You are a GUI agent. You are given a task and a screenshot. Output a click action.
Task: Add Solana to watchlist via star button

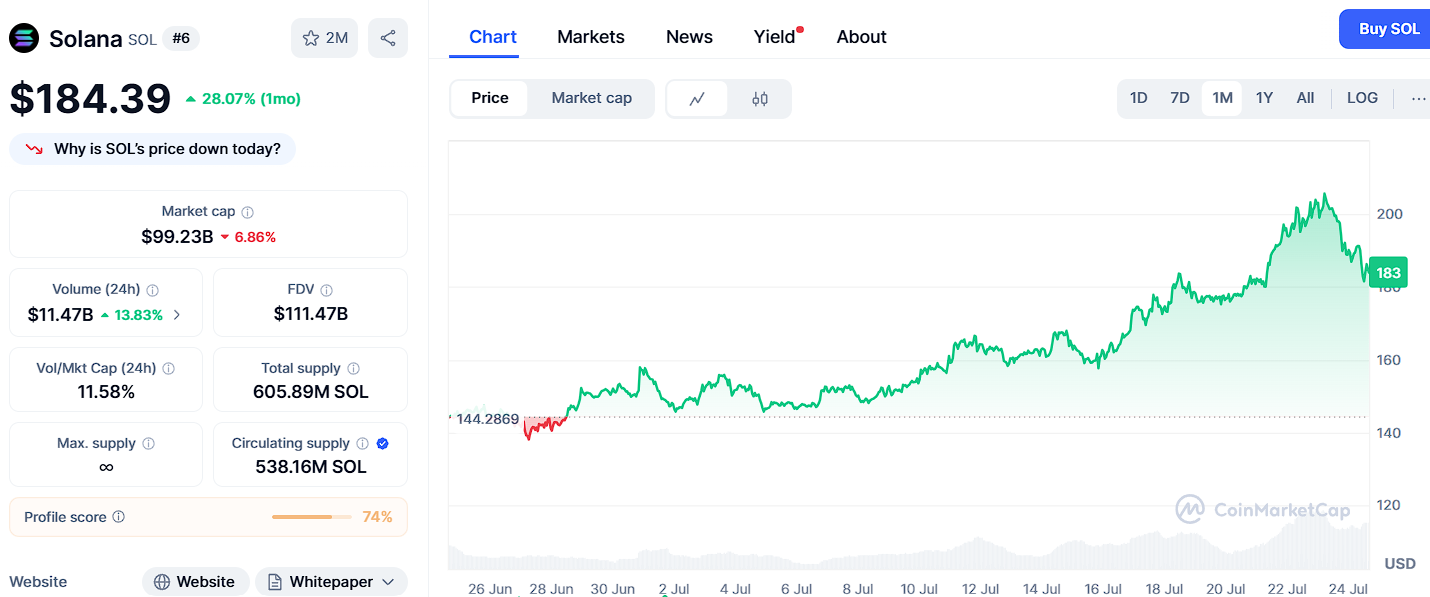pos(324,38)
